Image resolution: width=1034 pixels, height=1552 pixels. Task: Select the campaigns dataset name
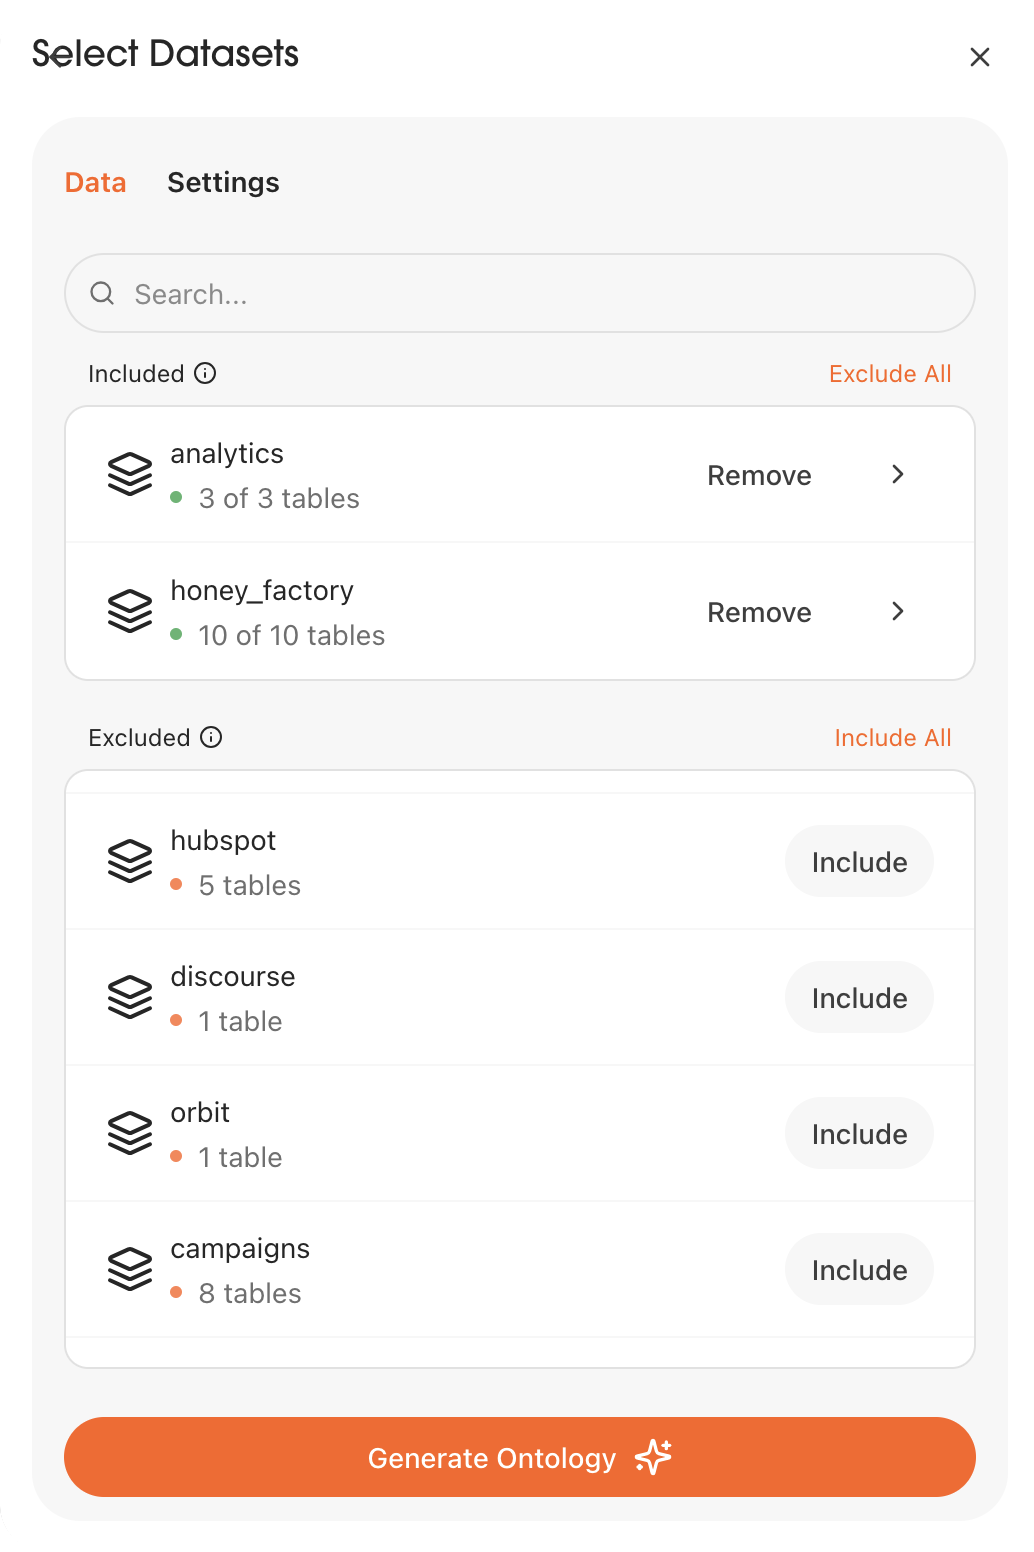[240, 1249]
